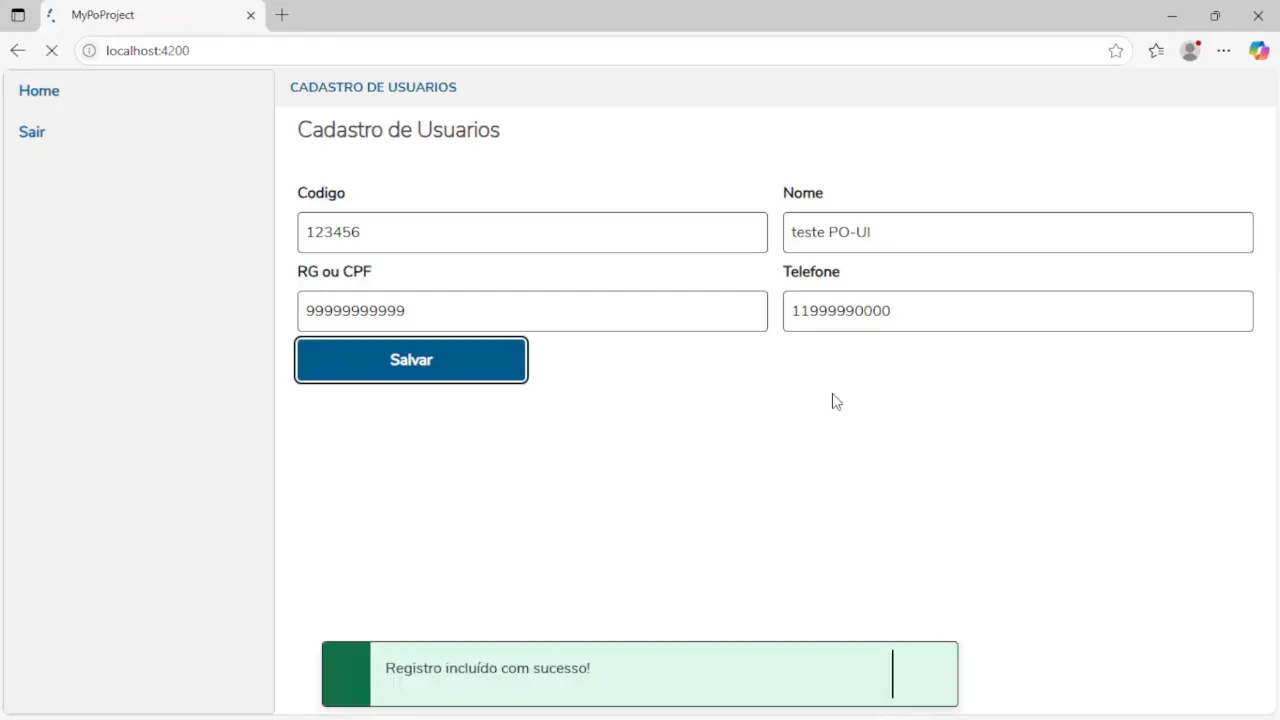Select the MyPoProject browser tab
Image resolution: width=1280 pixels, height=720 pixels.
coord(140,15)
